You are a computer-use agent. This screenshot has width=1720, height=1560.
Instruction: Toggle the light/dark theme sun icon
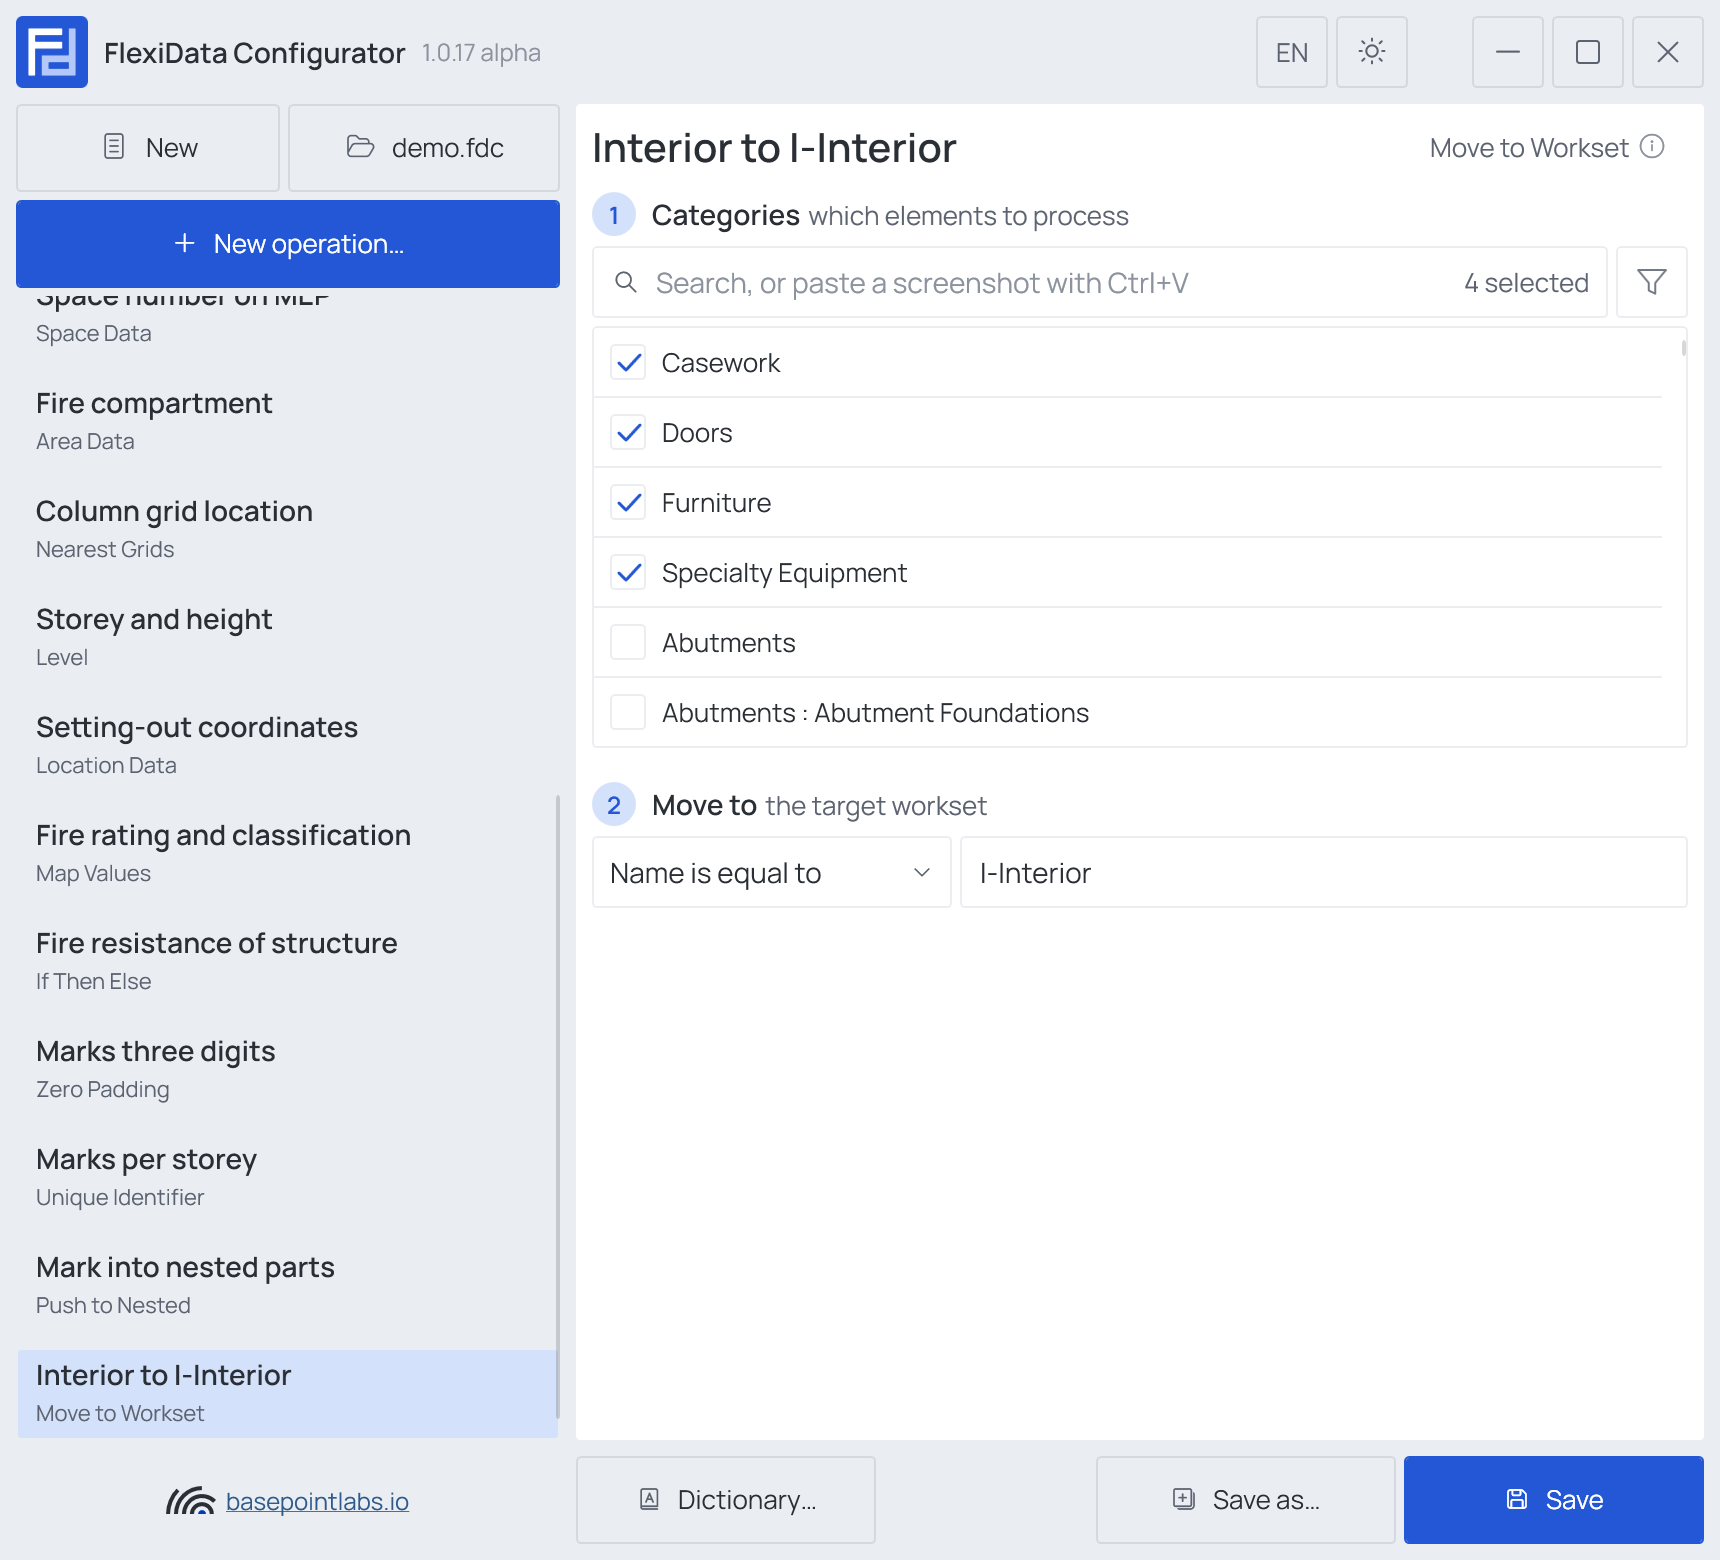click(1372, 52)
